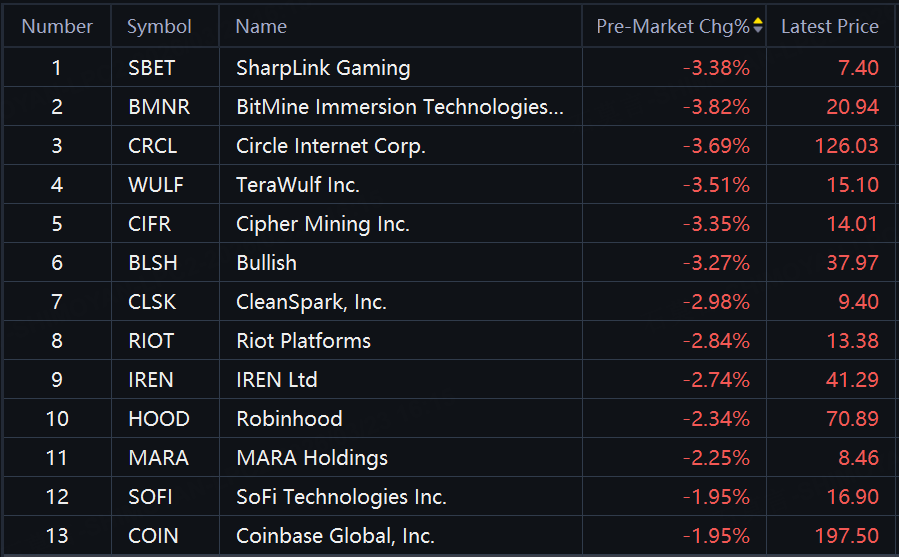This screenshot has height=557, width=899.
Task: Click Riot Platforms latest price 13.38
Action: click(853, 341)
